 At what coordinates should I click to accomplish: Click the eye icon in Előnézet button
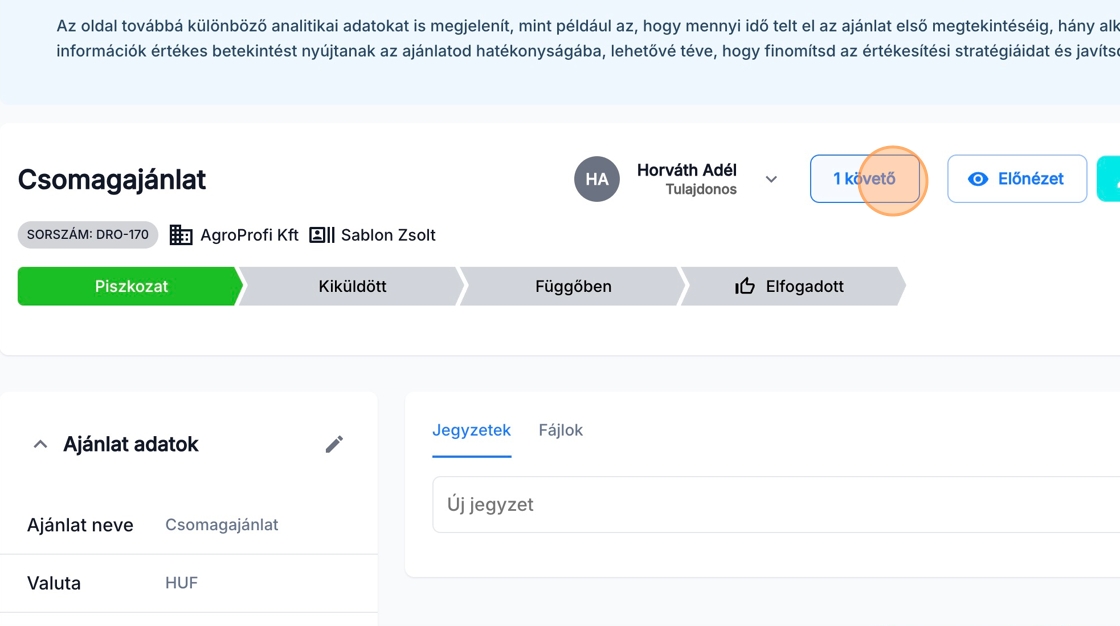click(978, 179)
